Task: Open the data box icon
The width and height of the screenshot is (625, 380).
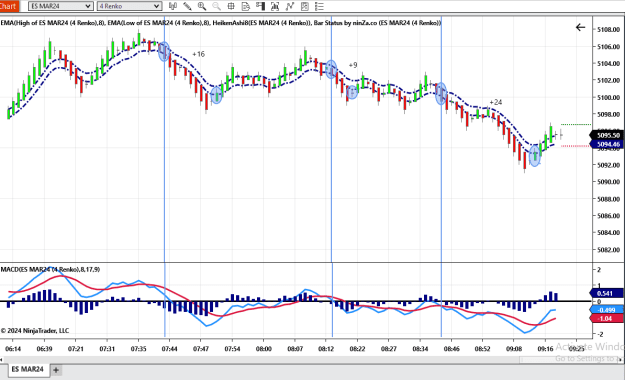Action: [246, 6]
